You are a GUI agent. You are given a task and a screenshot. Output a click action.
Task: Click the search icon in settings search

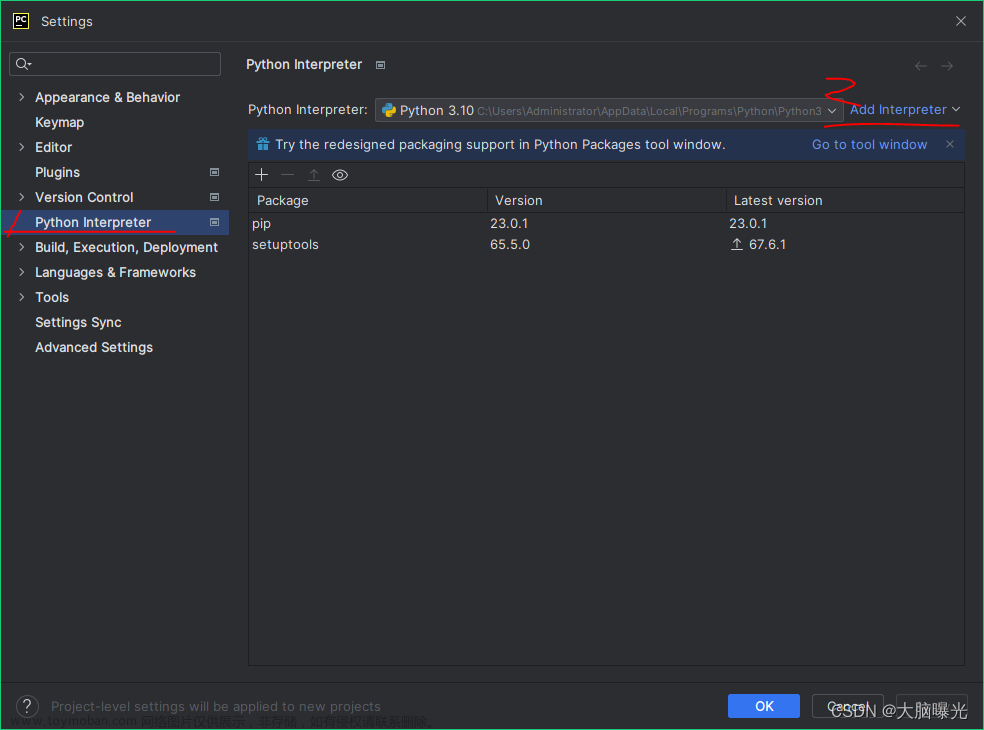click(x=23, y=63)
